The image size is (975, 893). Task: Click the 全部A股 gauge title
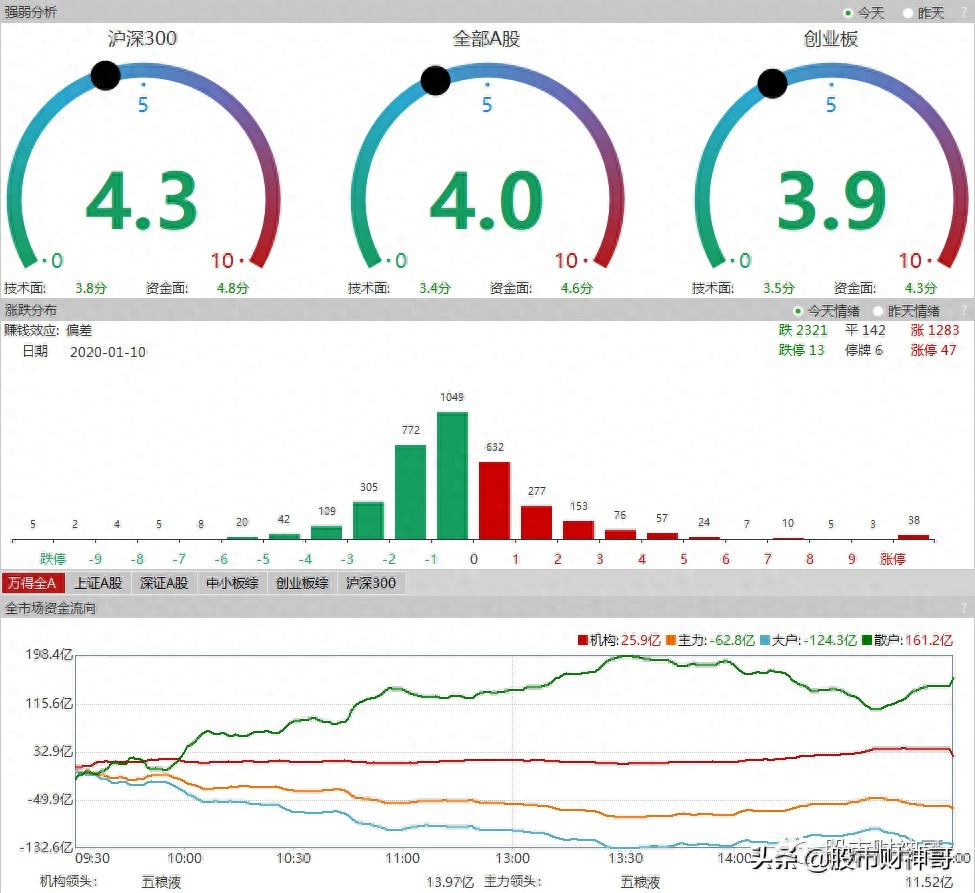coord(486,39)
